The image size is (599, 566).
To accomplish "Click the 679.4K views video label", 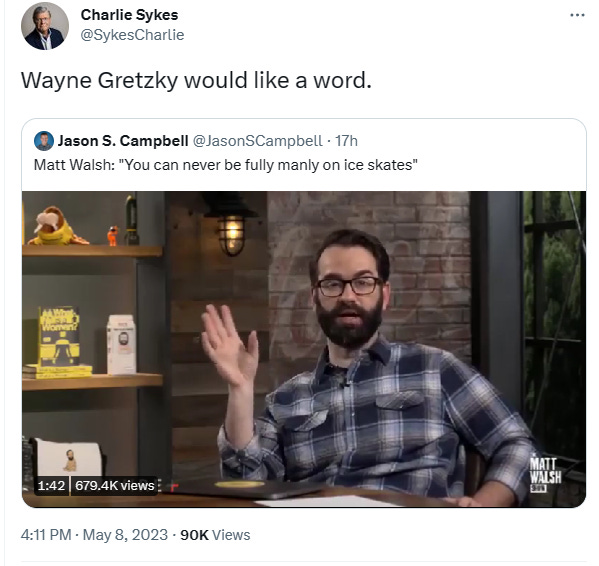I will click(x=115, y=486).
